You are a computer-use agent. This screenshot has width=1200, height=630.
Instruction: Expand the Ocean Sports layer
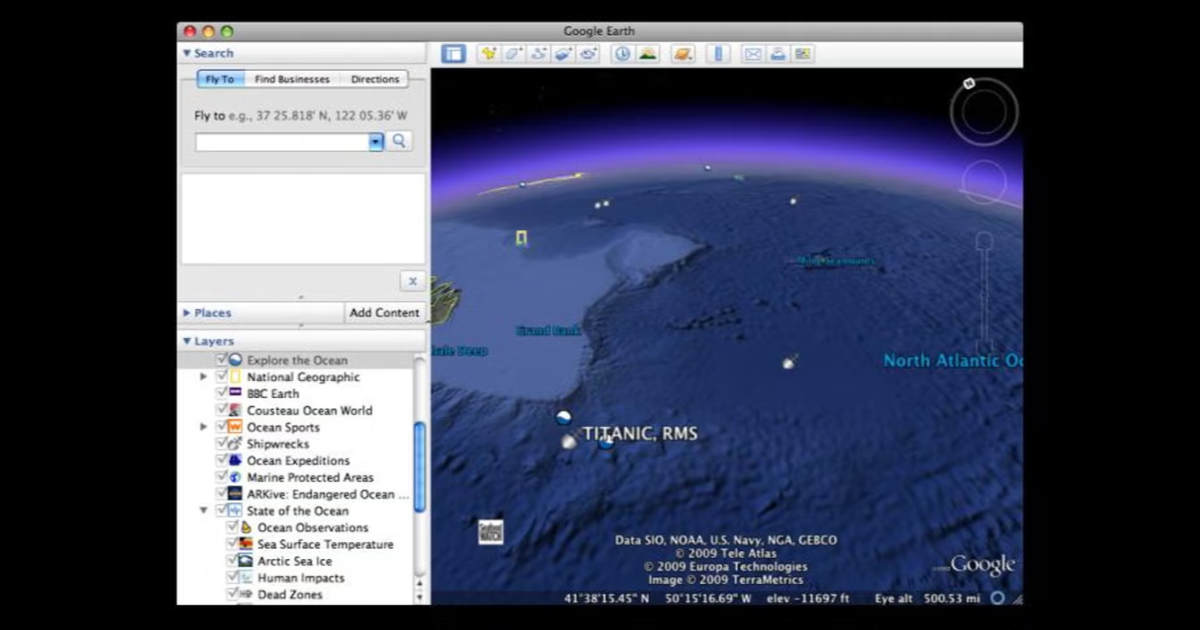[203, 427]
